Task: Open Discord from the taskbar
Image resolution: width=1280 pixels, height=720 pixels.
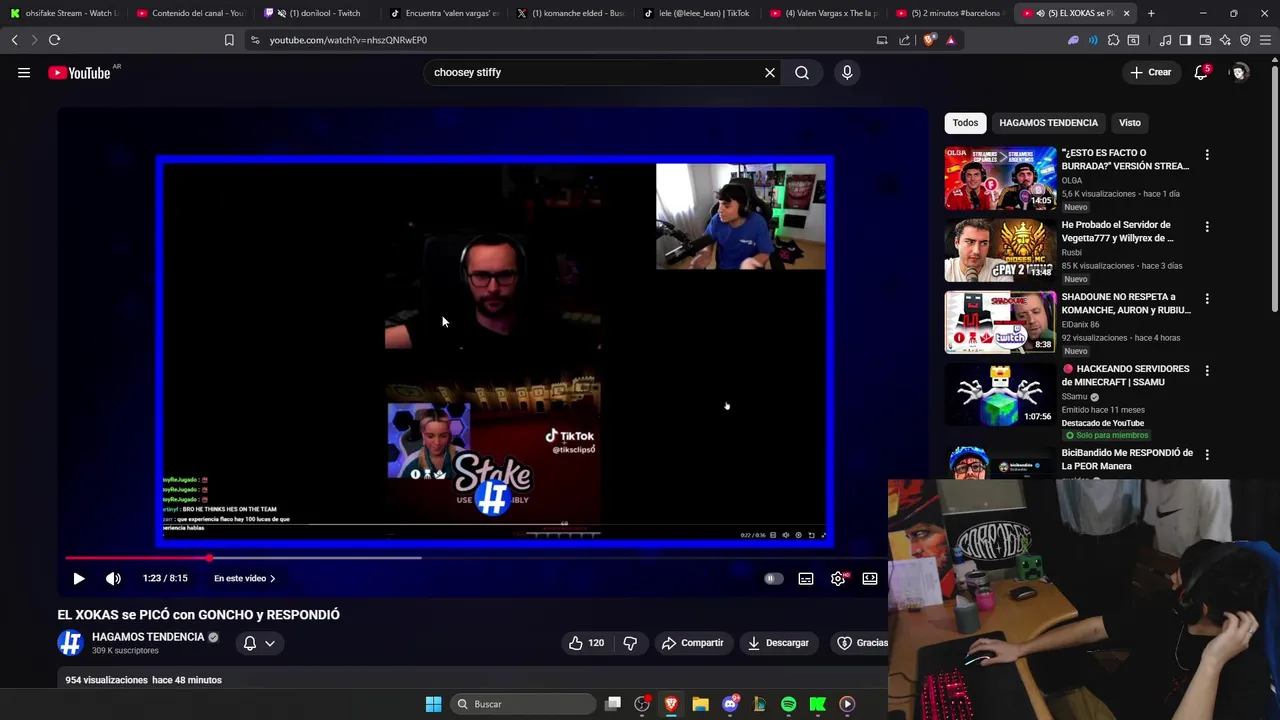Action: coord(730,704)
